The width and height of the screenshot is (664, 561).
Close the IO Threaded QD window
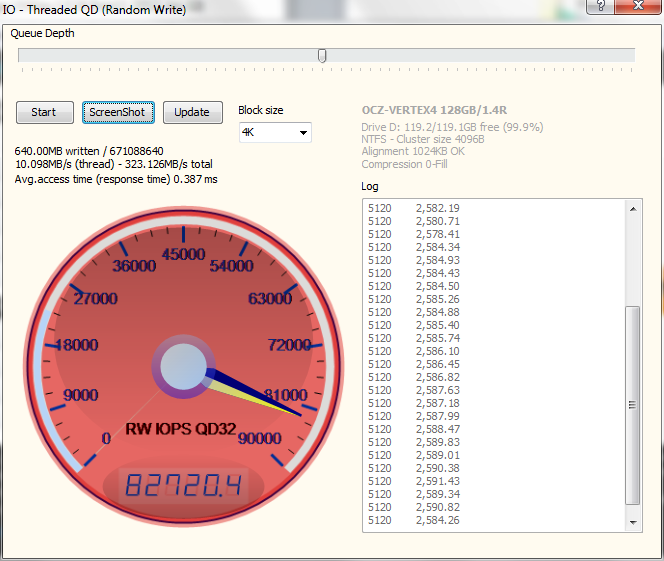638,5
